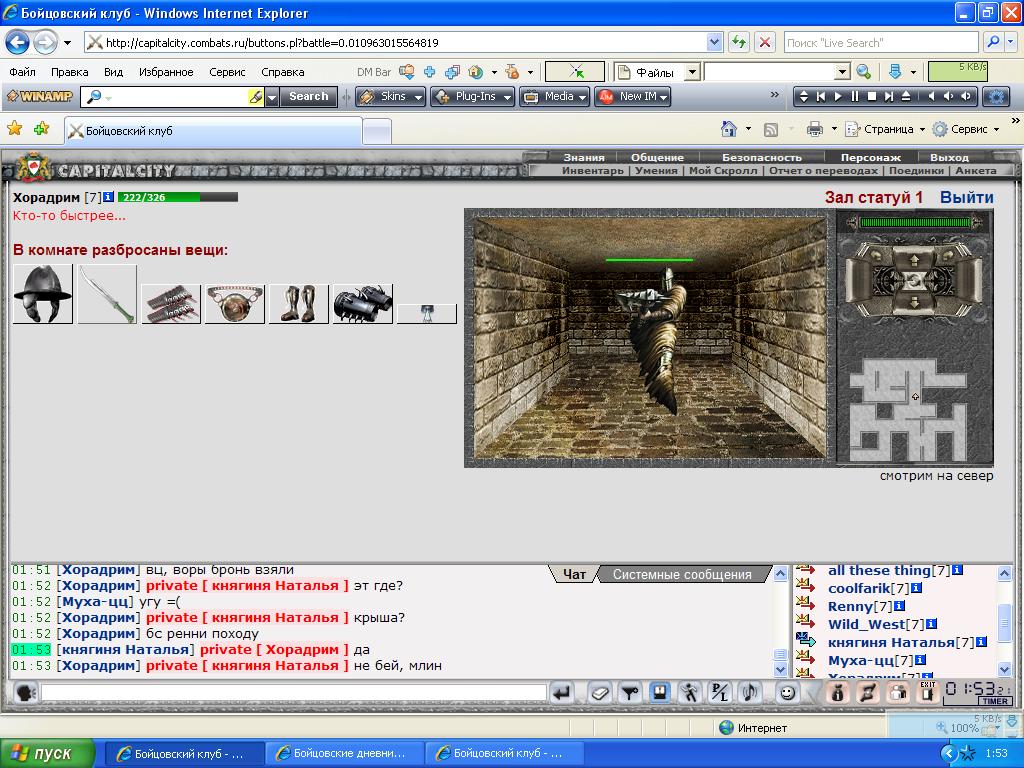Image resolution: width=1024 pixels, height=768 pixels.
Task: Open info icon next to coolfarik
Action: tap(915, 588)
